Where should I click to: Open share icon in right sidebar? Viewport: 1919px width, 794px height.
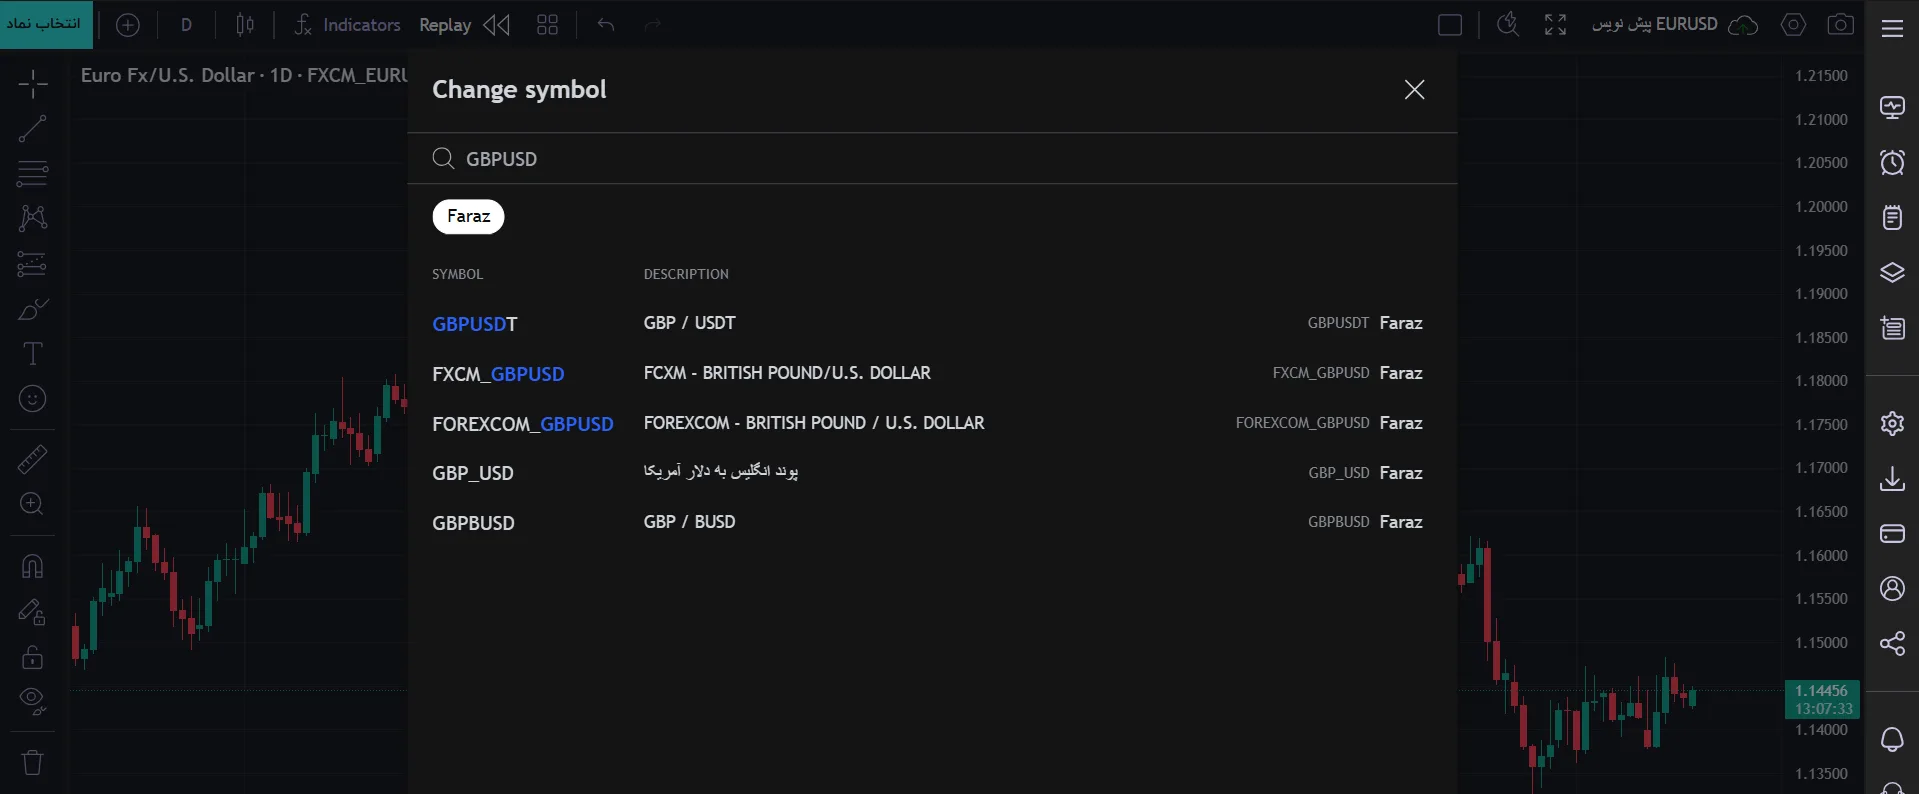(x=1892, y=643)
